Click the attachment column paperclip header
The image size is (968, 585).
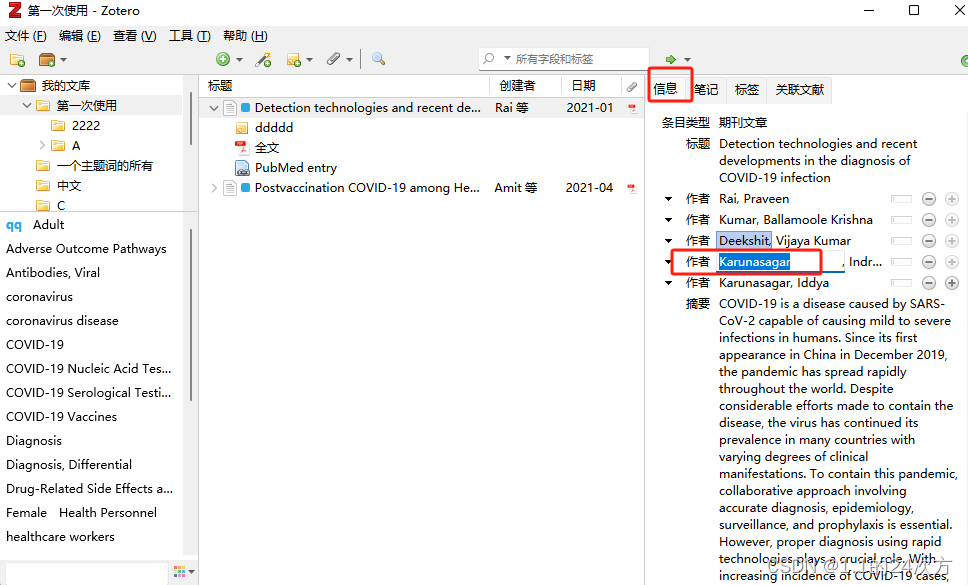(632, 86)
